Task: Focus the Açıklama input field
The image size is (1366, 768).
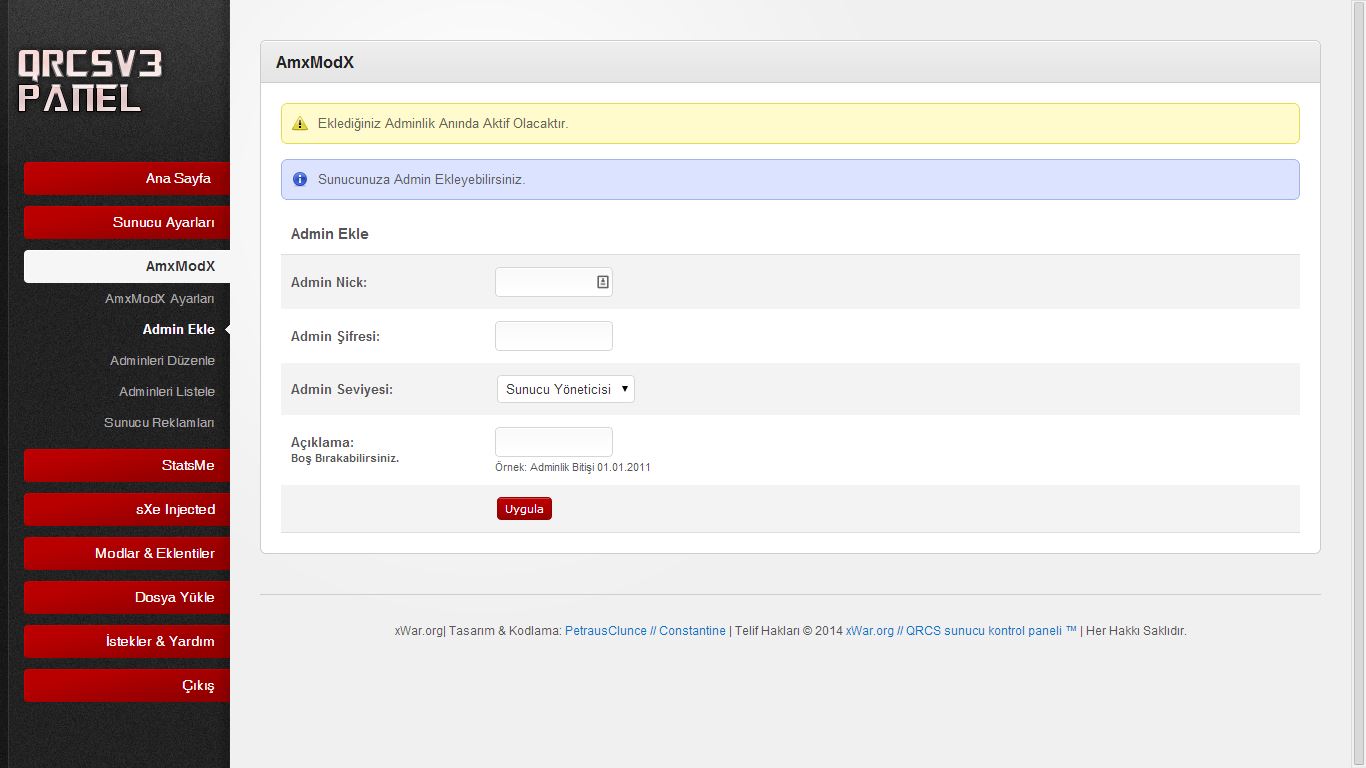Action: (x=553, y=442)
